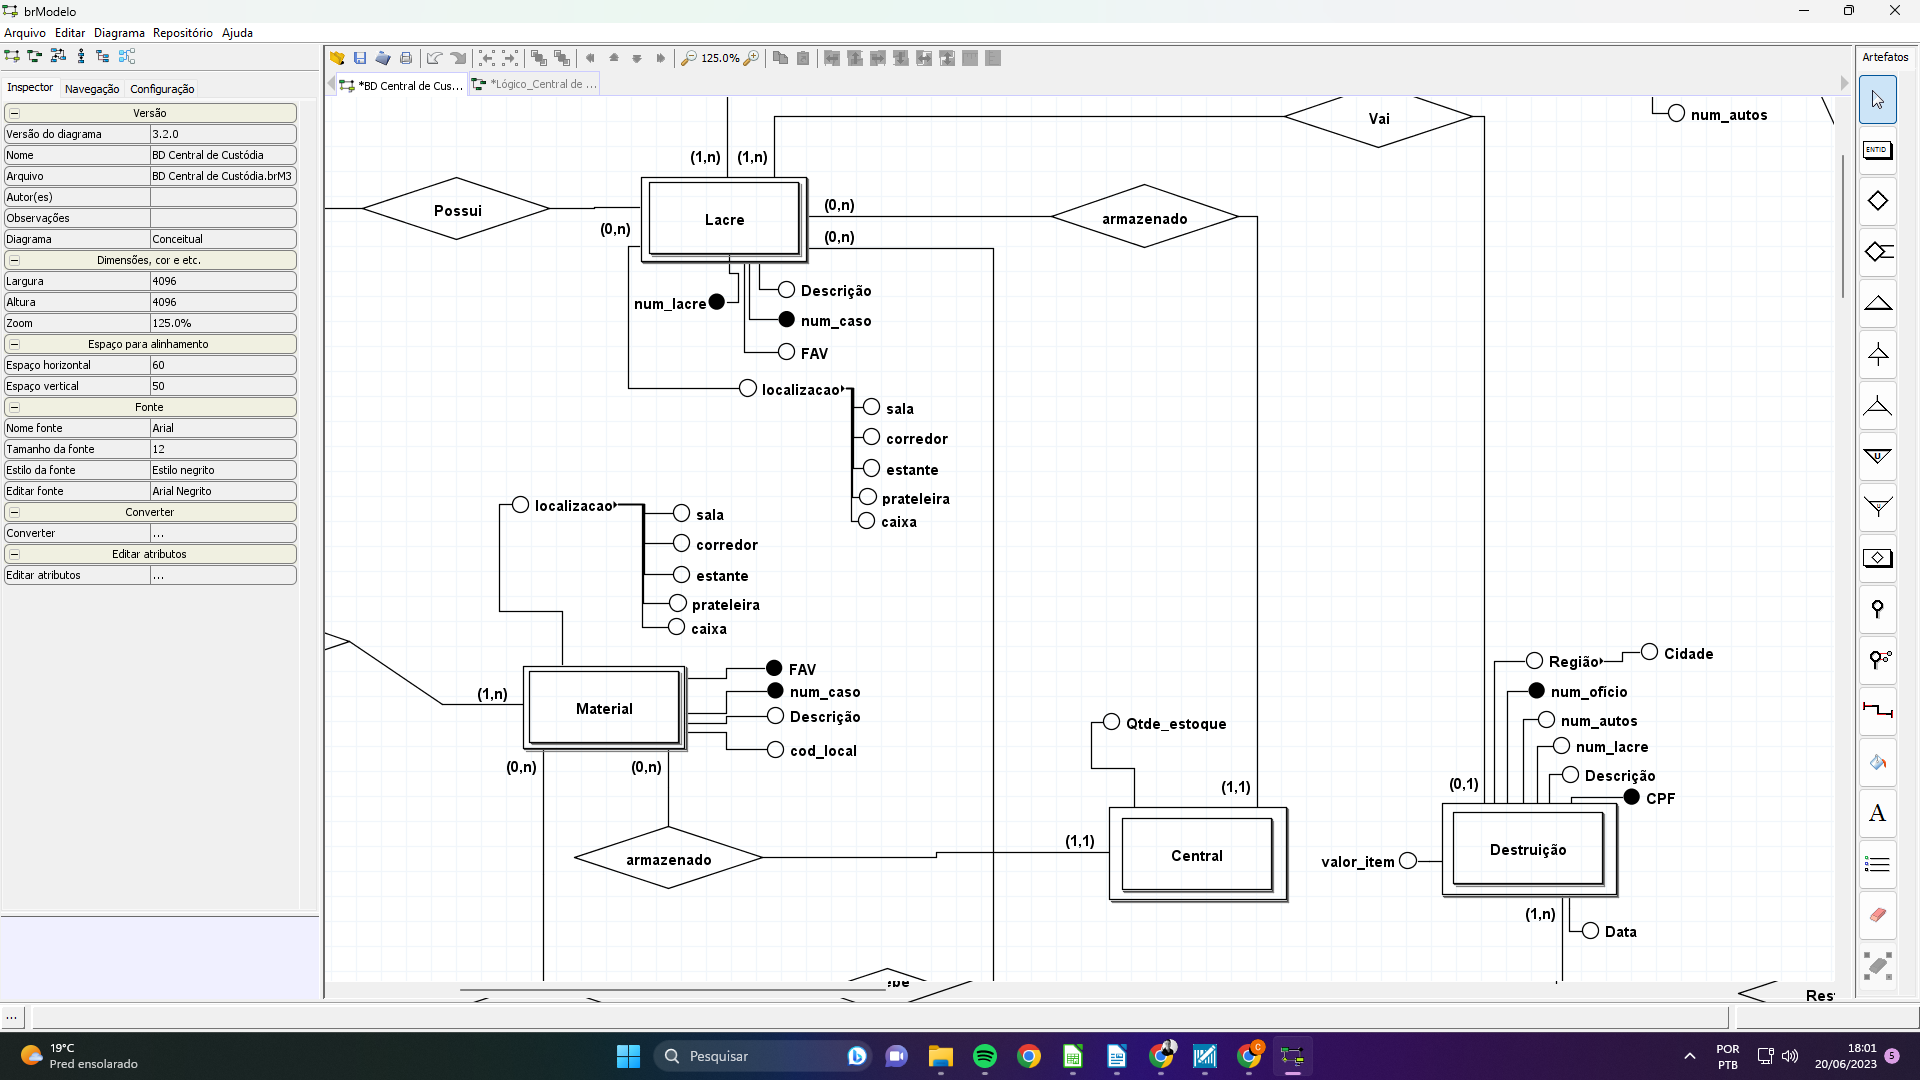
Task: Open Spotify from the taskbar
Action: [x=984, y=1056]
